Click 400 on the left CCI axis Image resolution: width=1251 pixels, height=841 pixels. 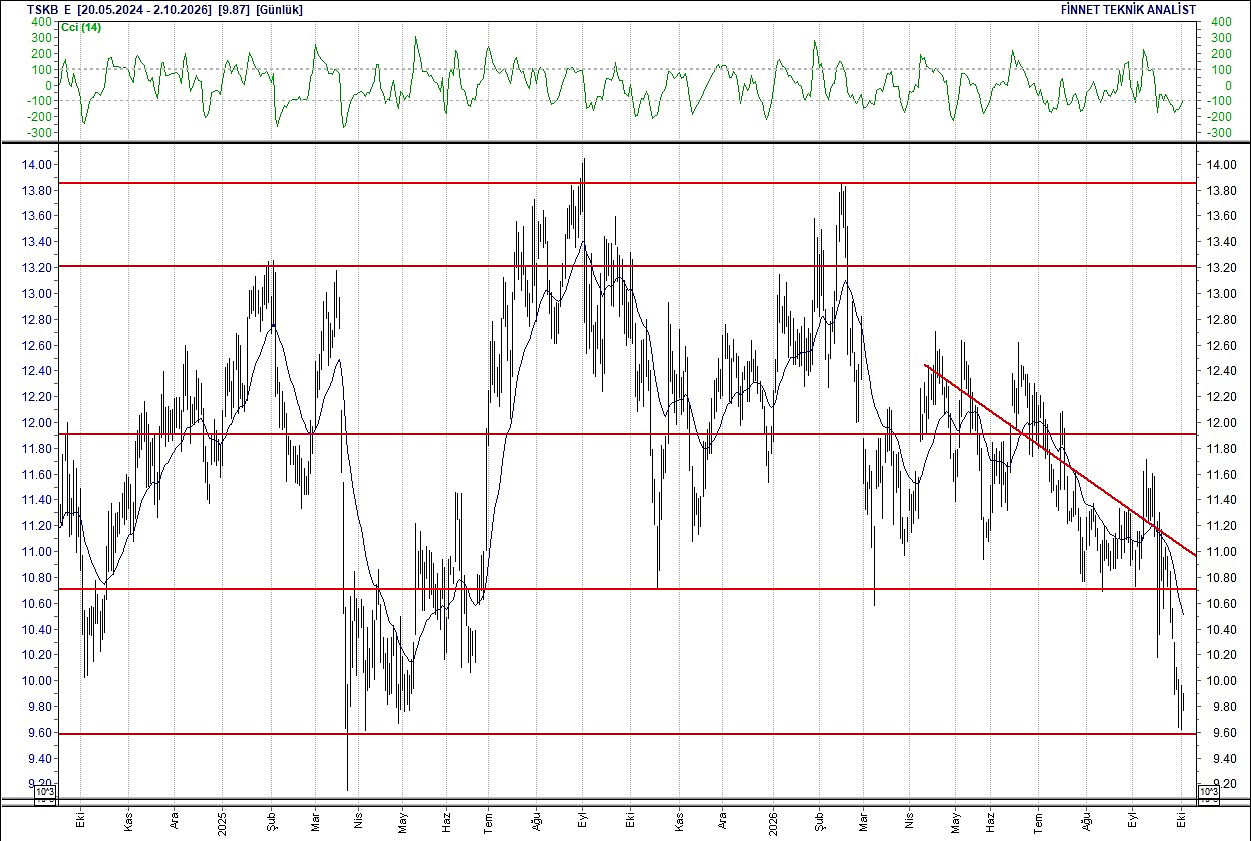(42, 22)
